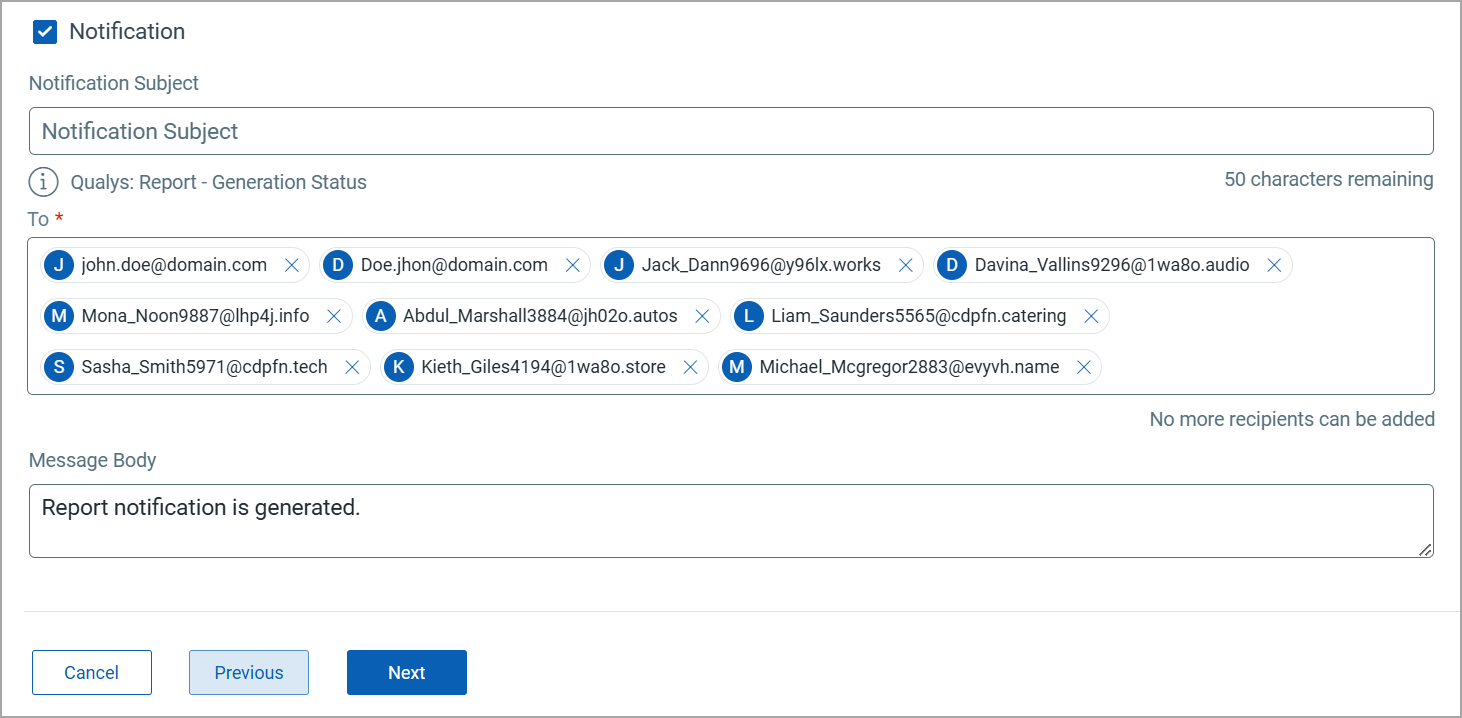Click the '50 characters remaining' counter text
Screen dimensions: 1462x718
(1329, 180)
